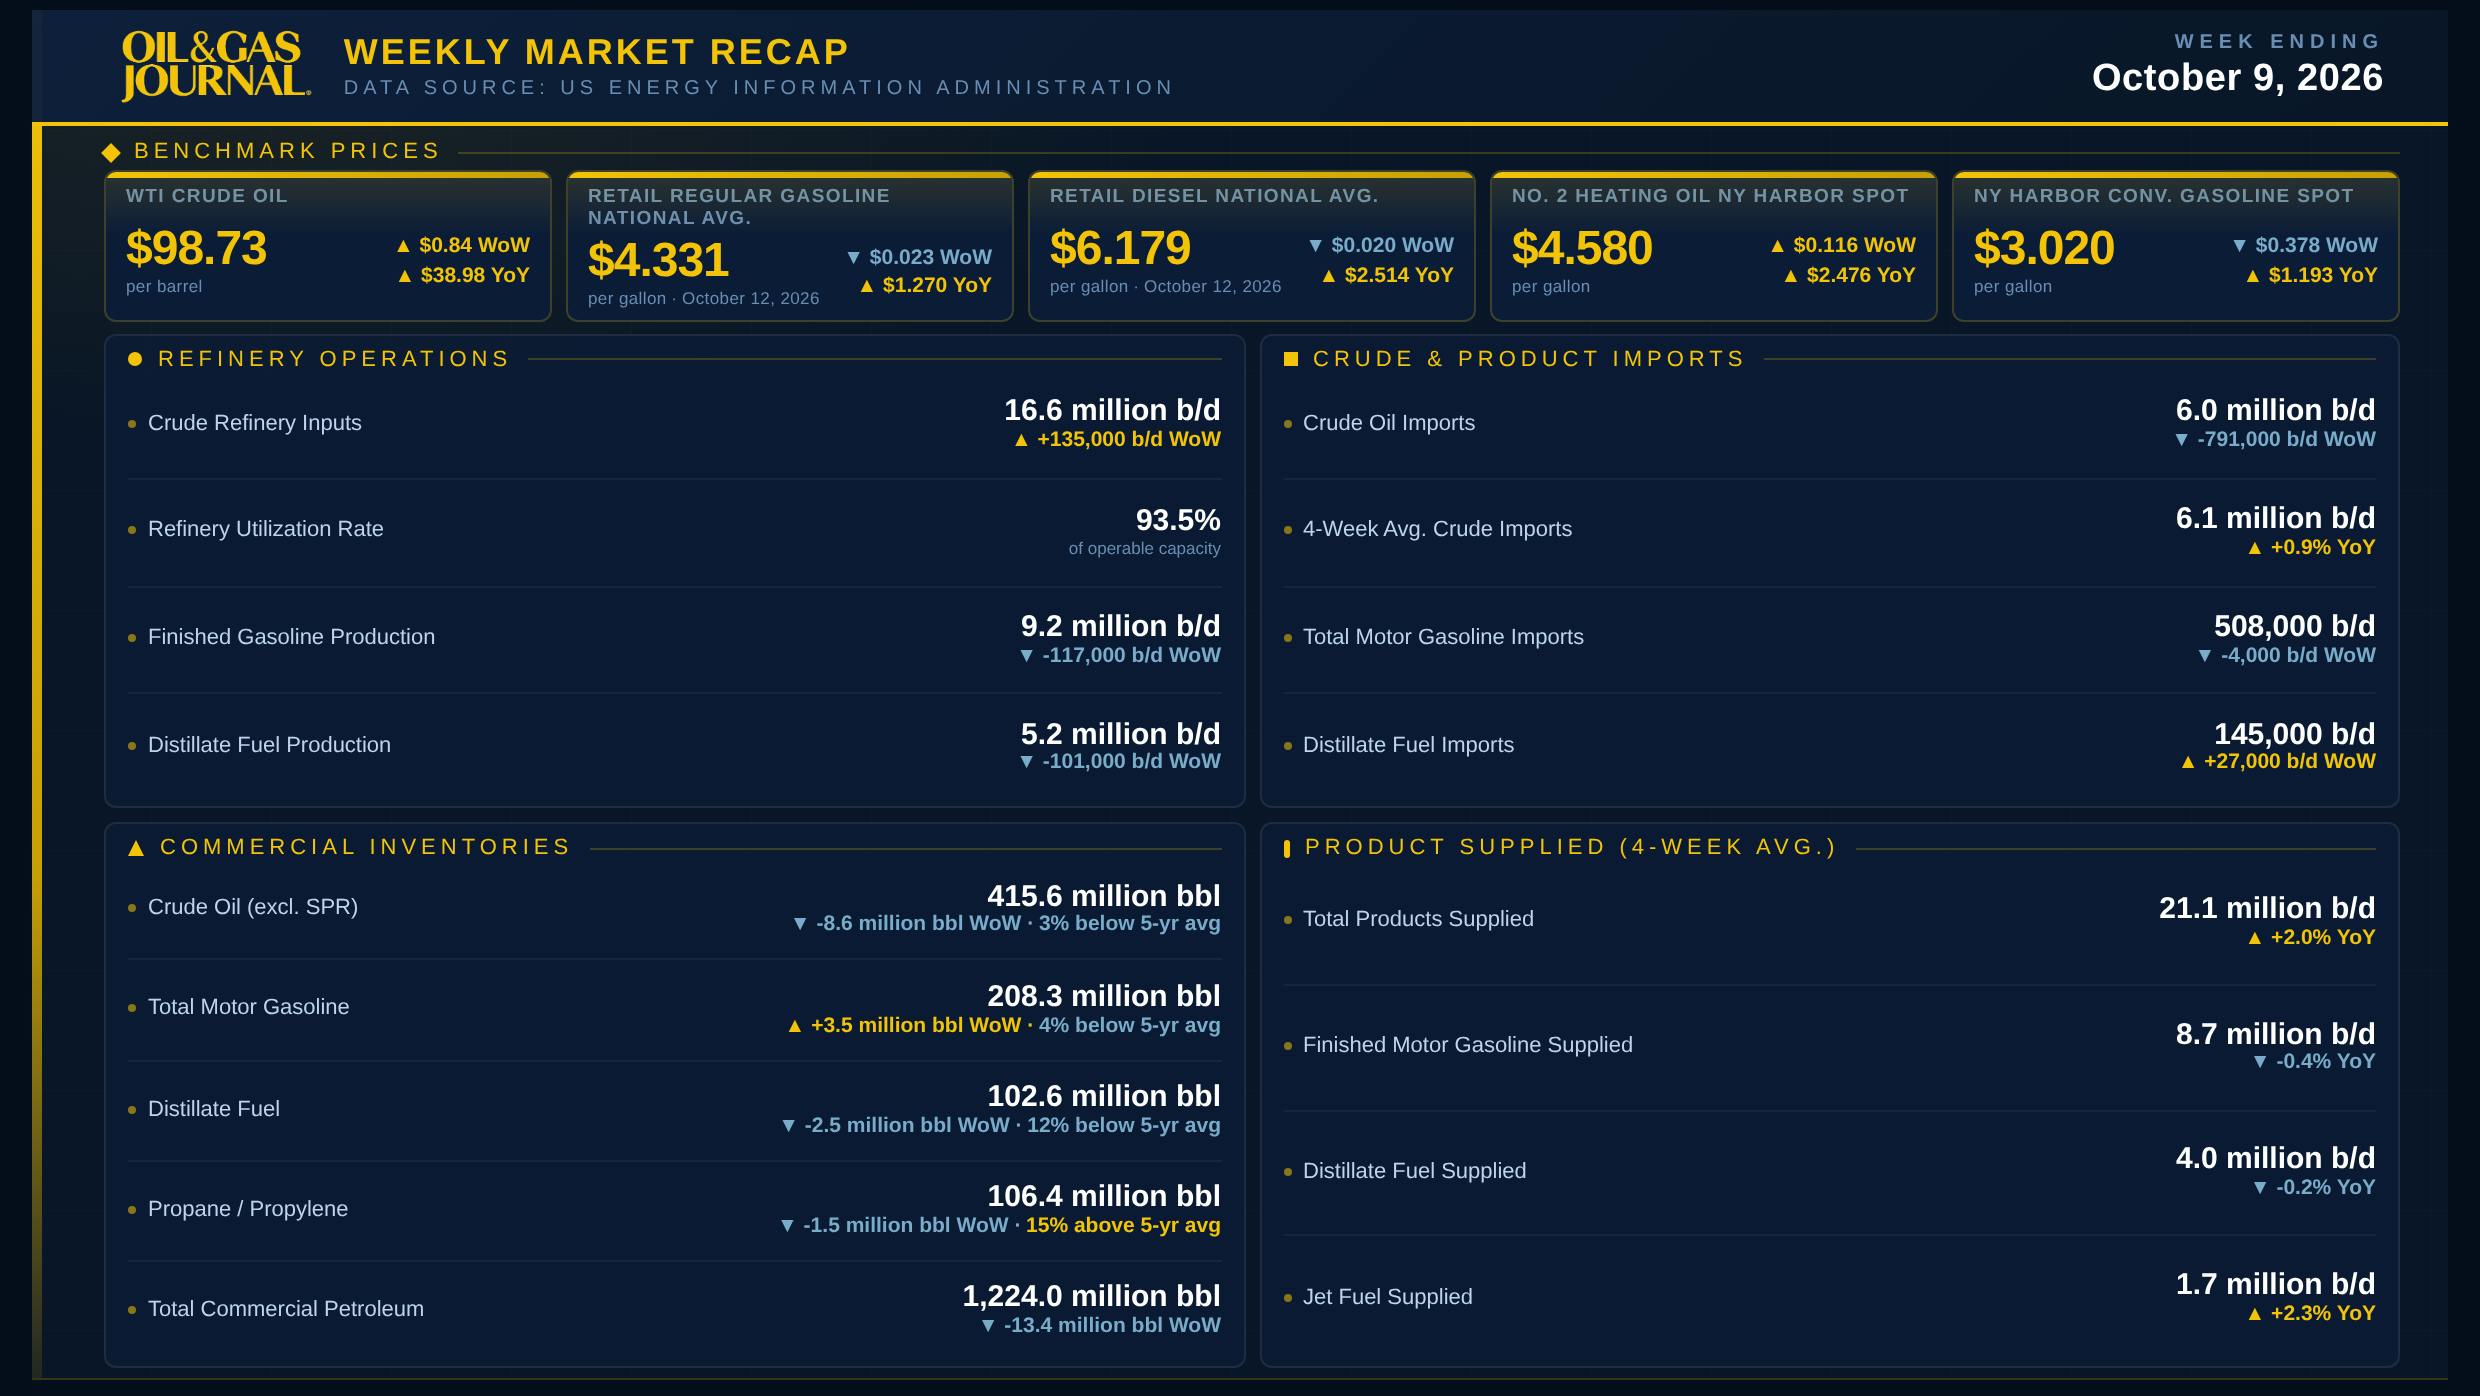Click the Total Motor Gasoline Imports label

click(x=1443, y=637)
